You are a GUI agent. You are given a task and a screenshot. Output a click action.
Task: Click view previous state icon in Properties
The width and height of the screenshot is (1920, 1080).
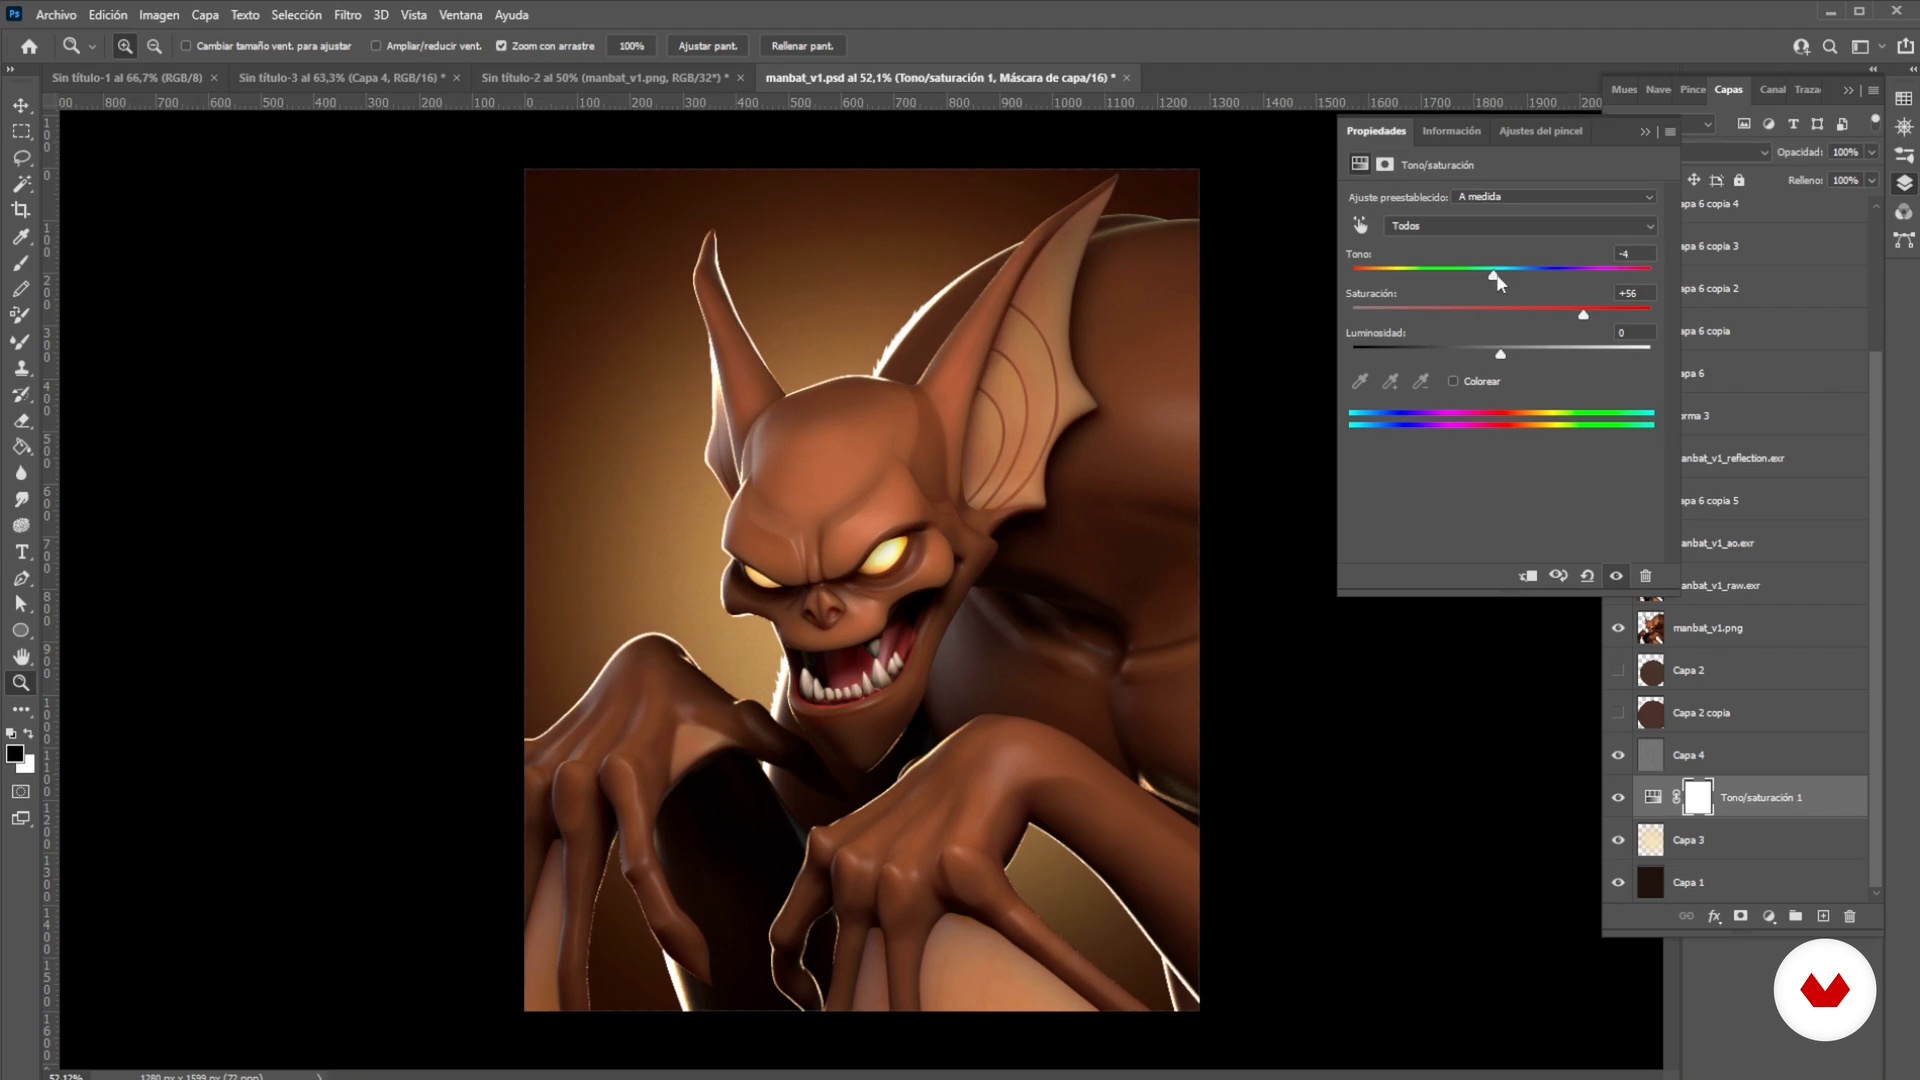tap(1558, 576)
